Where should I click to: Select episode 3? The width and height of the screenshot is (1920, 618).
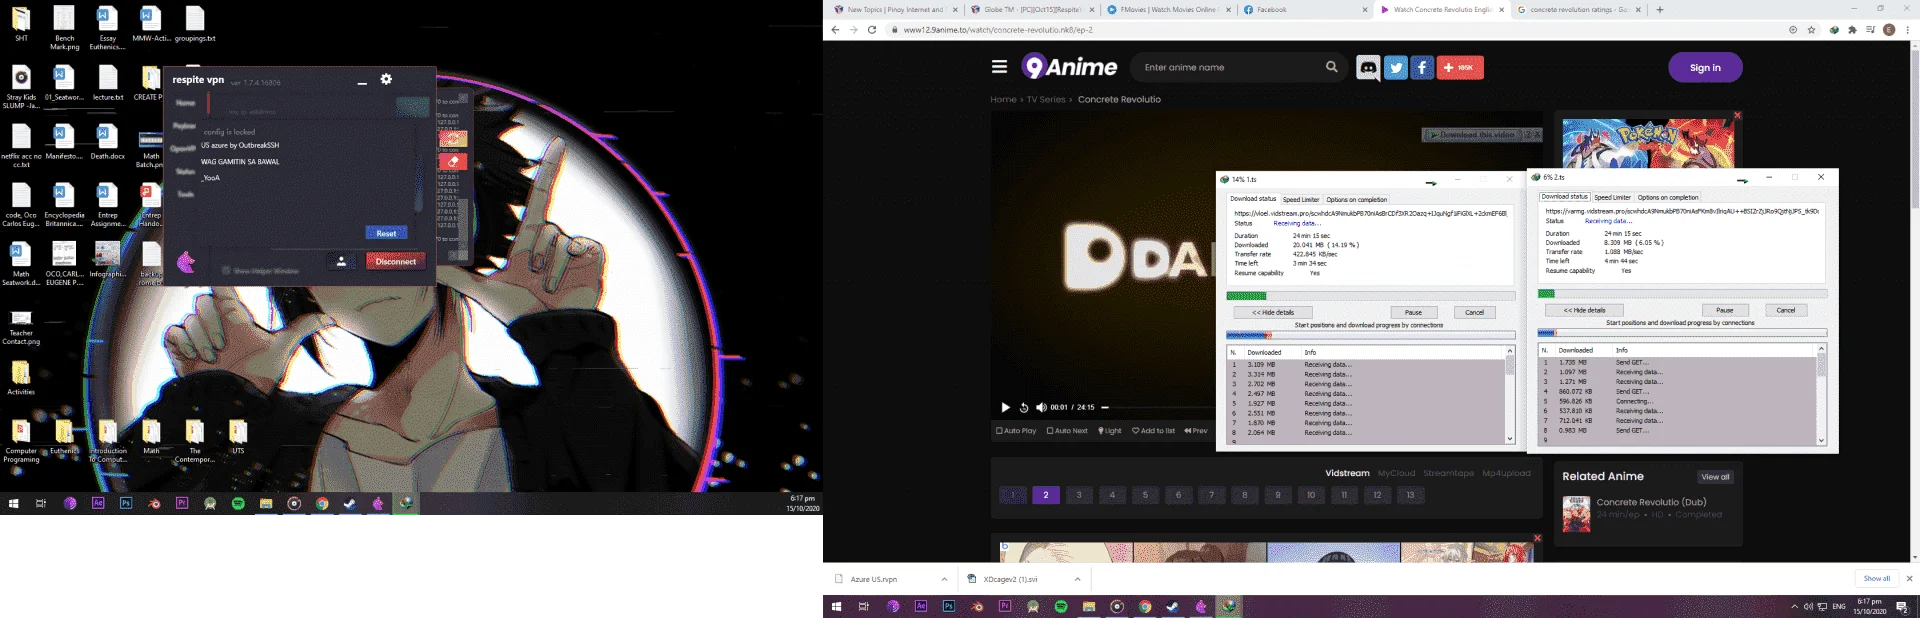point(1078,494)
